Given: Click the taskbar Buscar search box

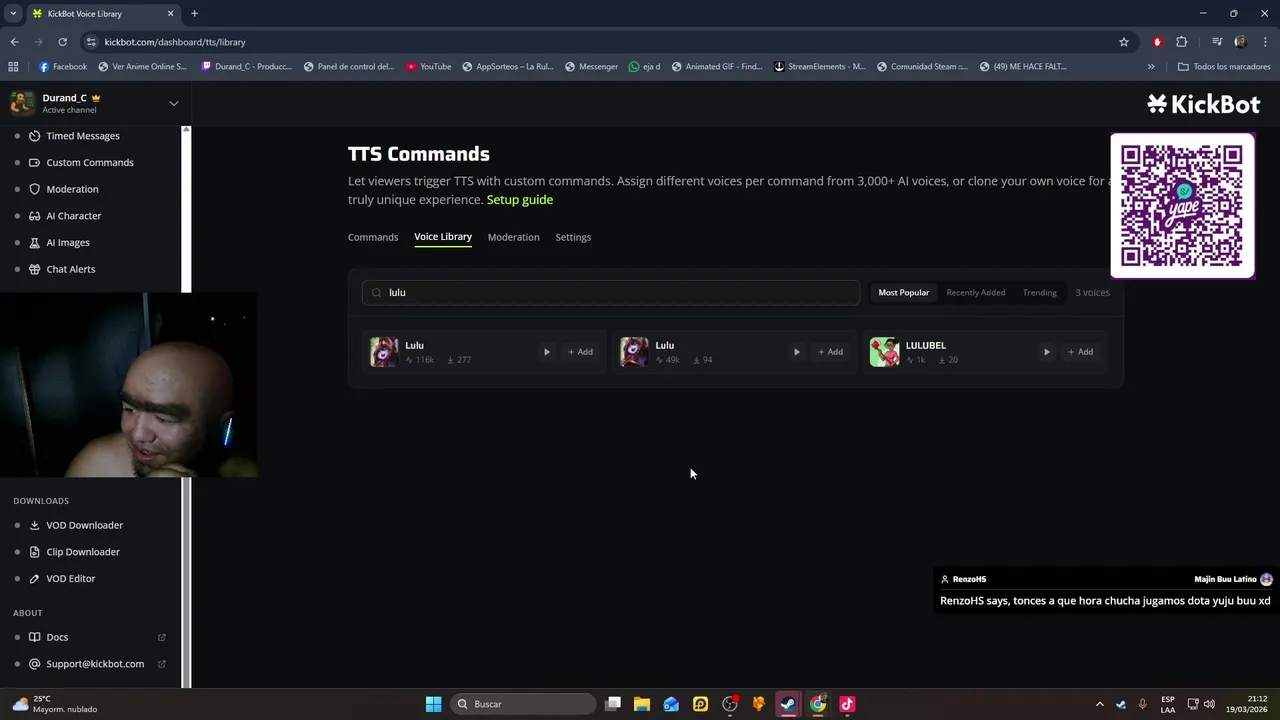Looking at the screenshot, I should coord(523,704).
